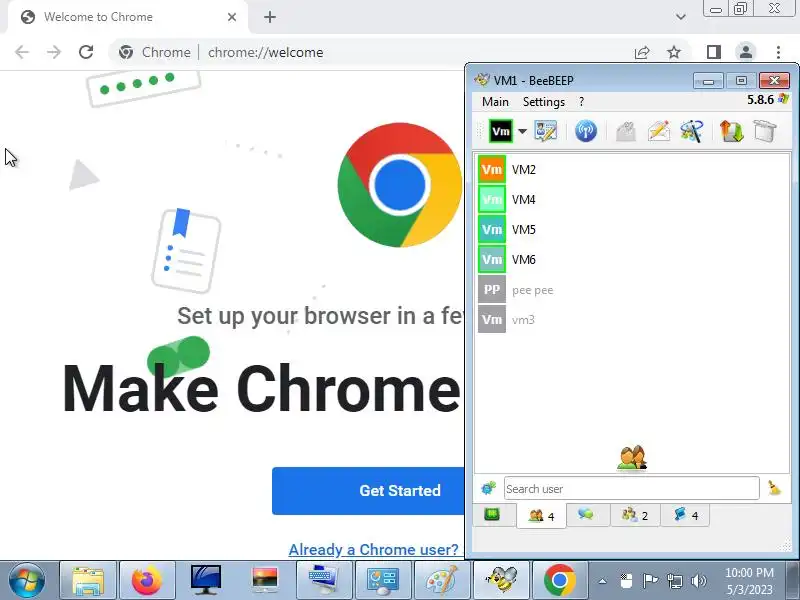Click the Chrome address bar chrome://welcome

point(266,52)
